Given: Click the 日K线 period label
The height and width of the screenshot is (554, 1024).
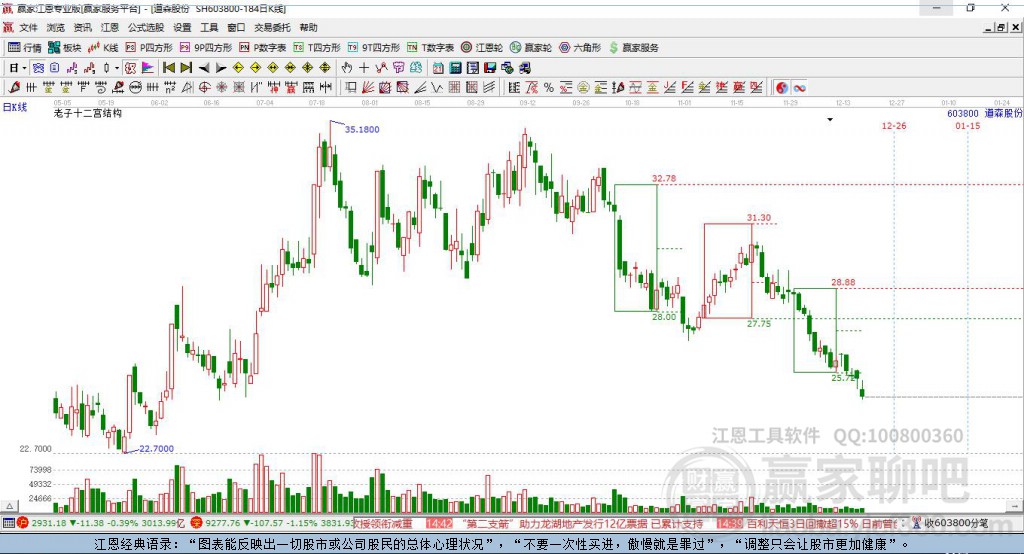Looking at the screenshot, I should click(x=14, y=107).
